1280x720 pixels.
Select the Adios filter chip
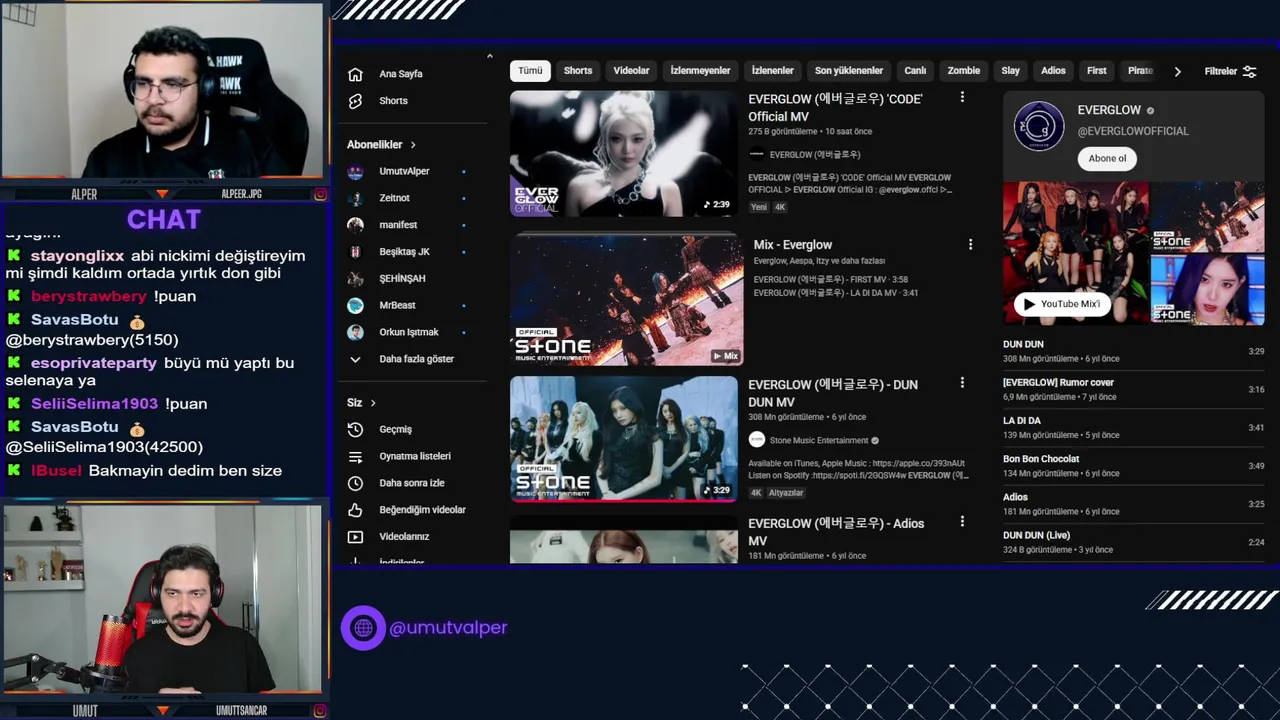(1053, 71)
